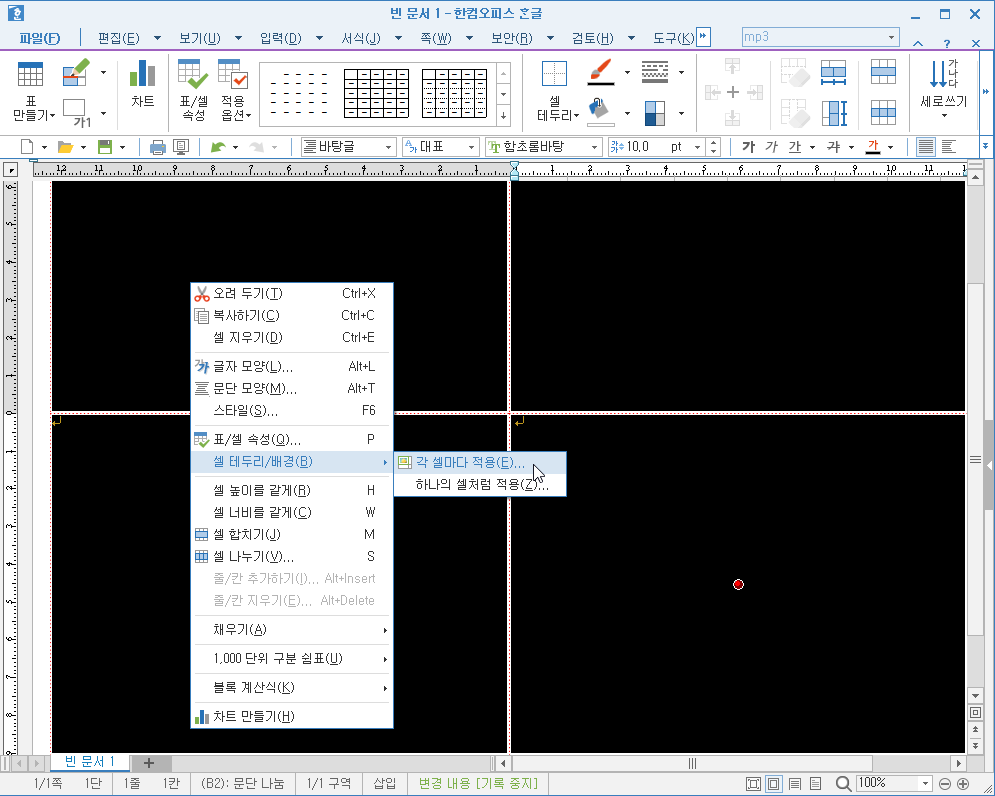Open the 서식 menu
This screenshot has width=995, height=796.
[360, 39]
